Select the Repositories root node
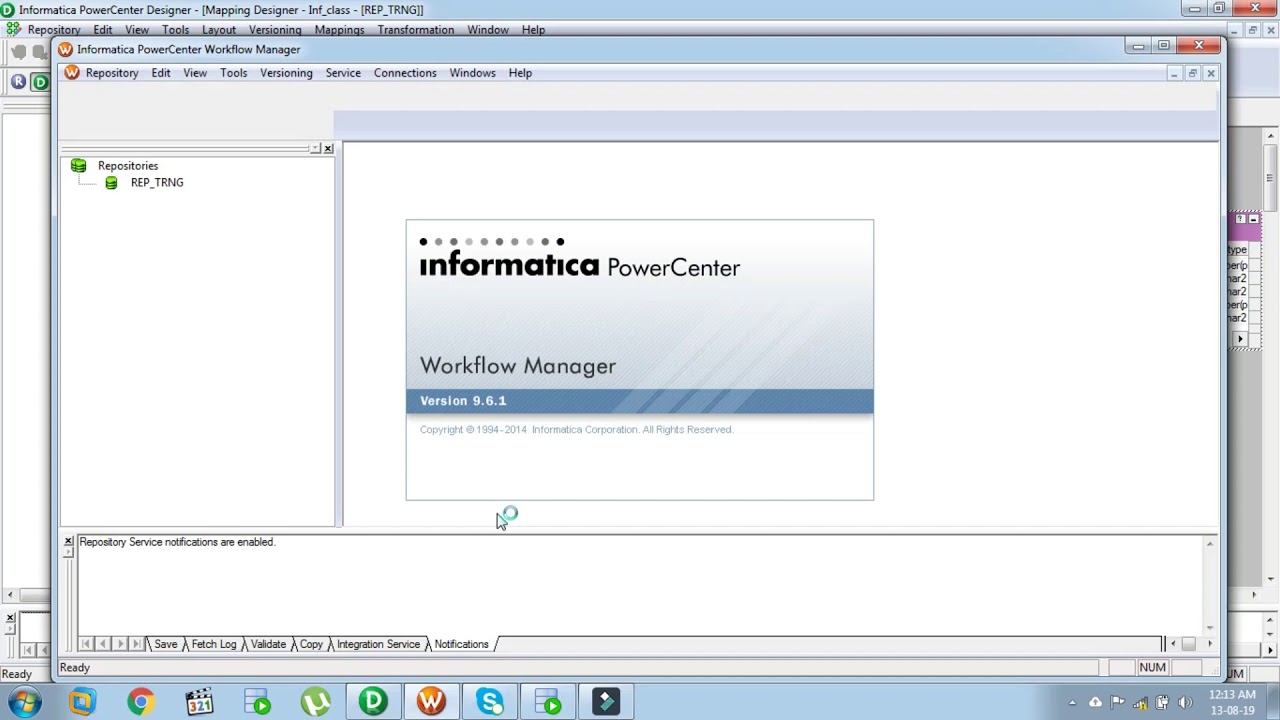 [128, 166]
